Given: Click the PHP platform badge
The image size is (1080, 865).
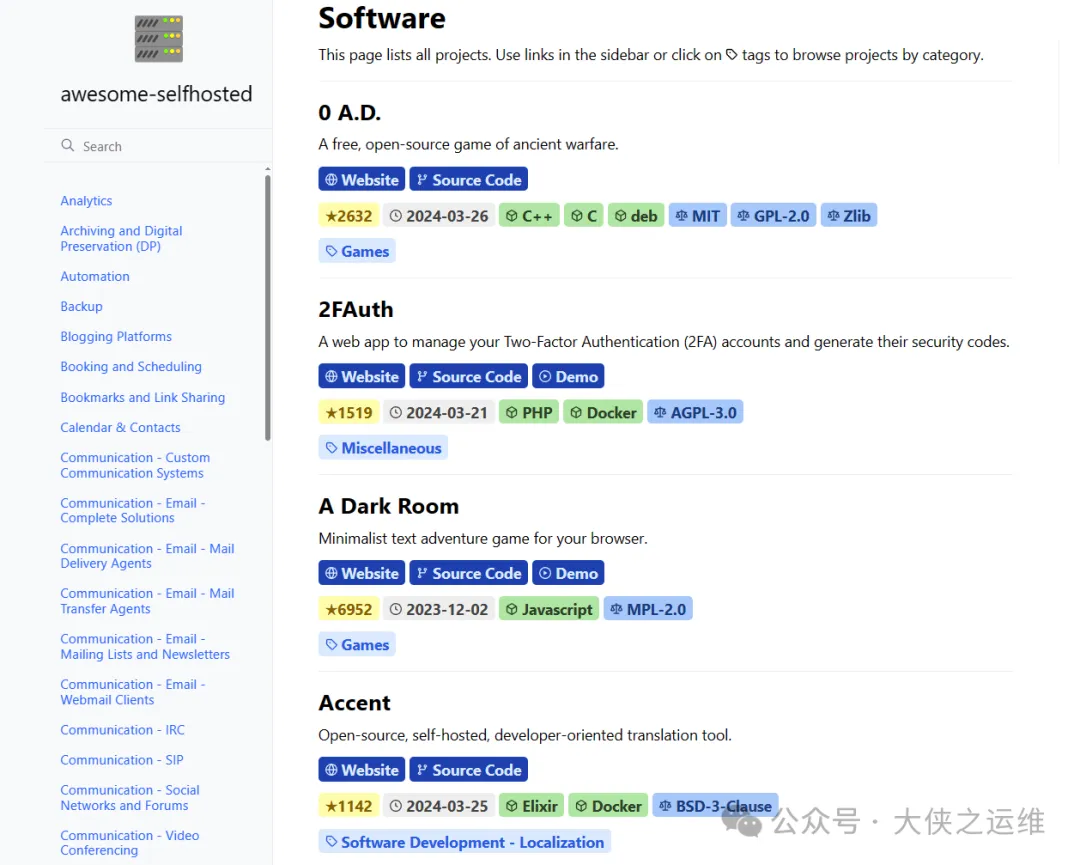Looking at the screenshot, I should pos(529,413).
